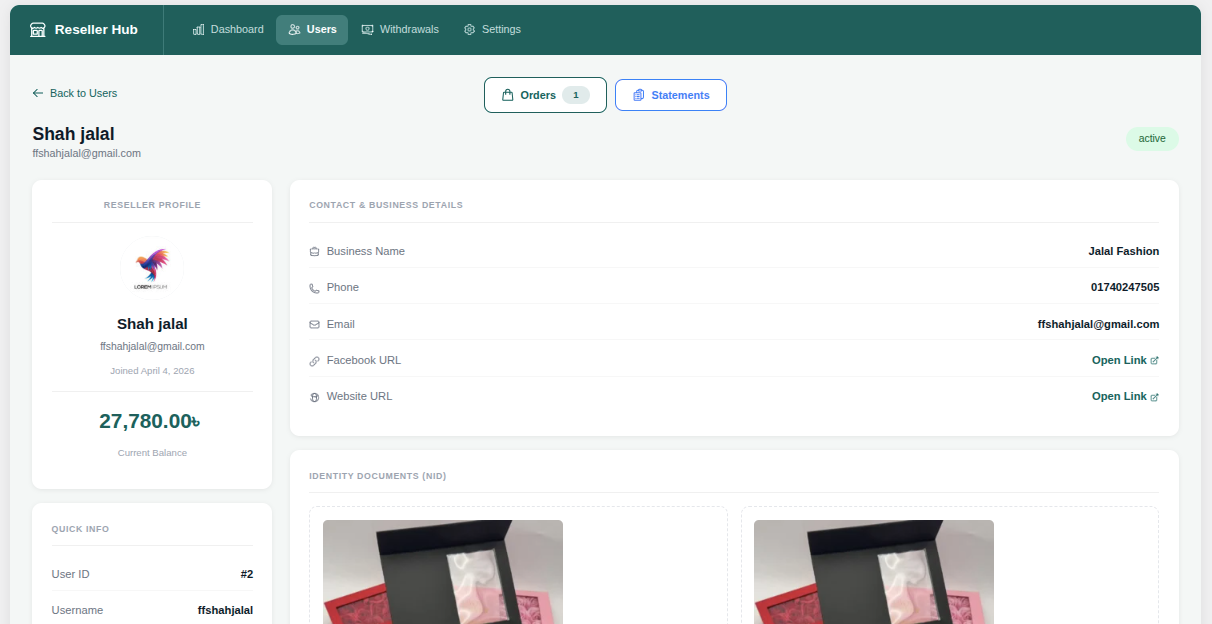
Task: Open the Facebook URL Open Link
Action: (1125, 361)
